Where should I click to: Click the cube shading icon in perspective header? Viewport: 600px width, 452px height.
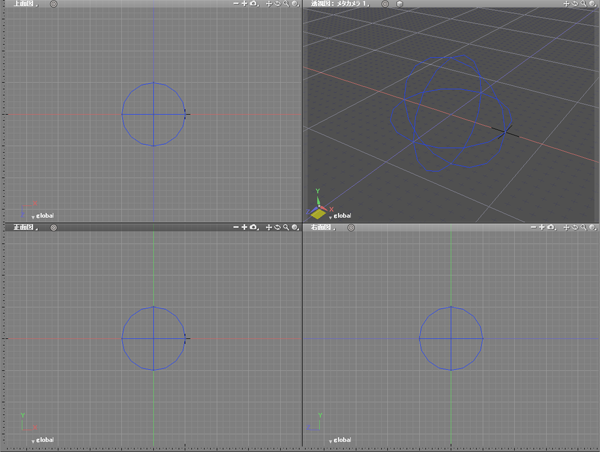[398, 4]
